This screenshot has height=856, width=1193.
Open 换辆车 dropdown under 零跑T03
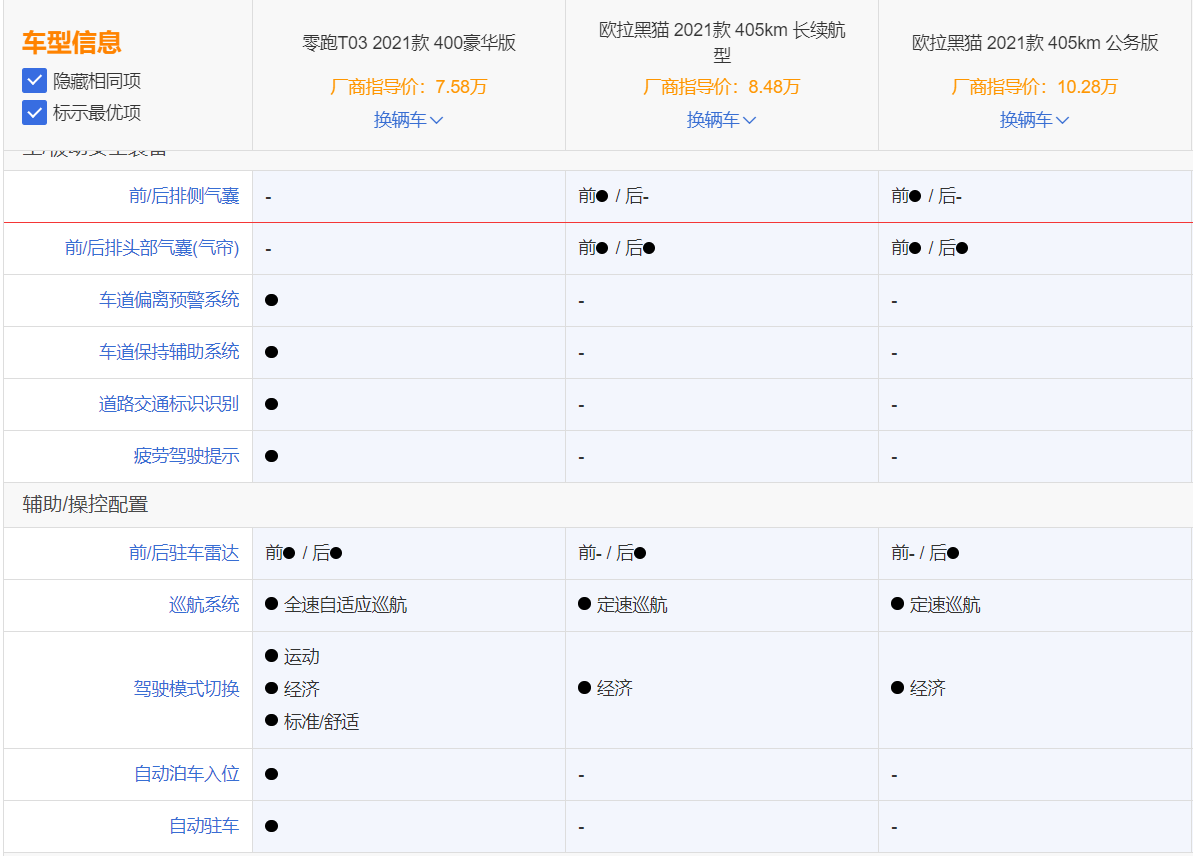409,119
